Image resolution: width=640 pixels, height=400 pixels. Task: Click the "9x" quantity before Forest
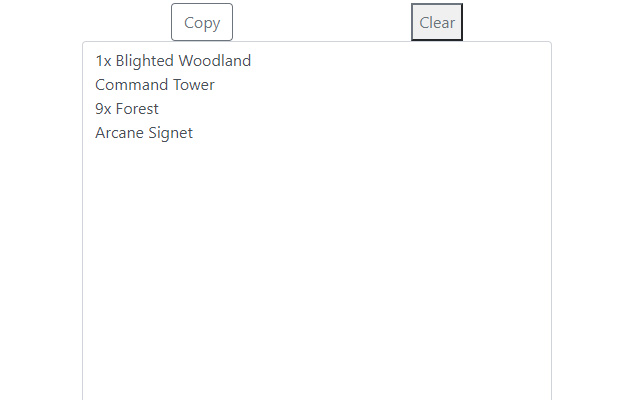[103, 109]
